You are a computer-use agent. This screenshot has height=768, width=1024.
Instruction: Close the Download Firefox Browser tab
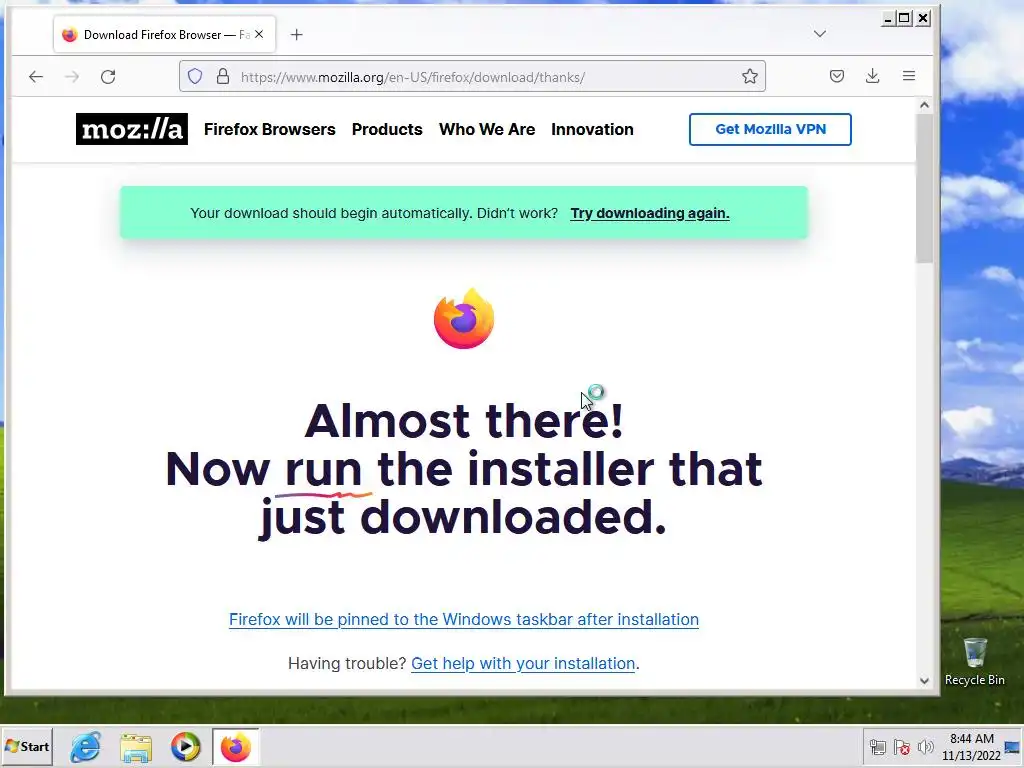259,35
